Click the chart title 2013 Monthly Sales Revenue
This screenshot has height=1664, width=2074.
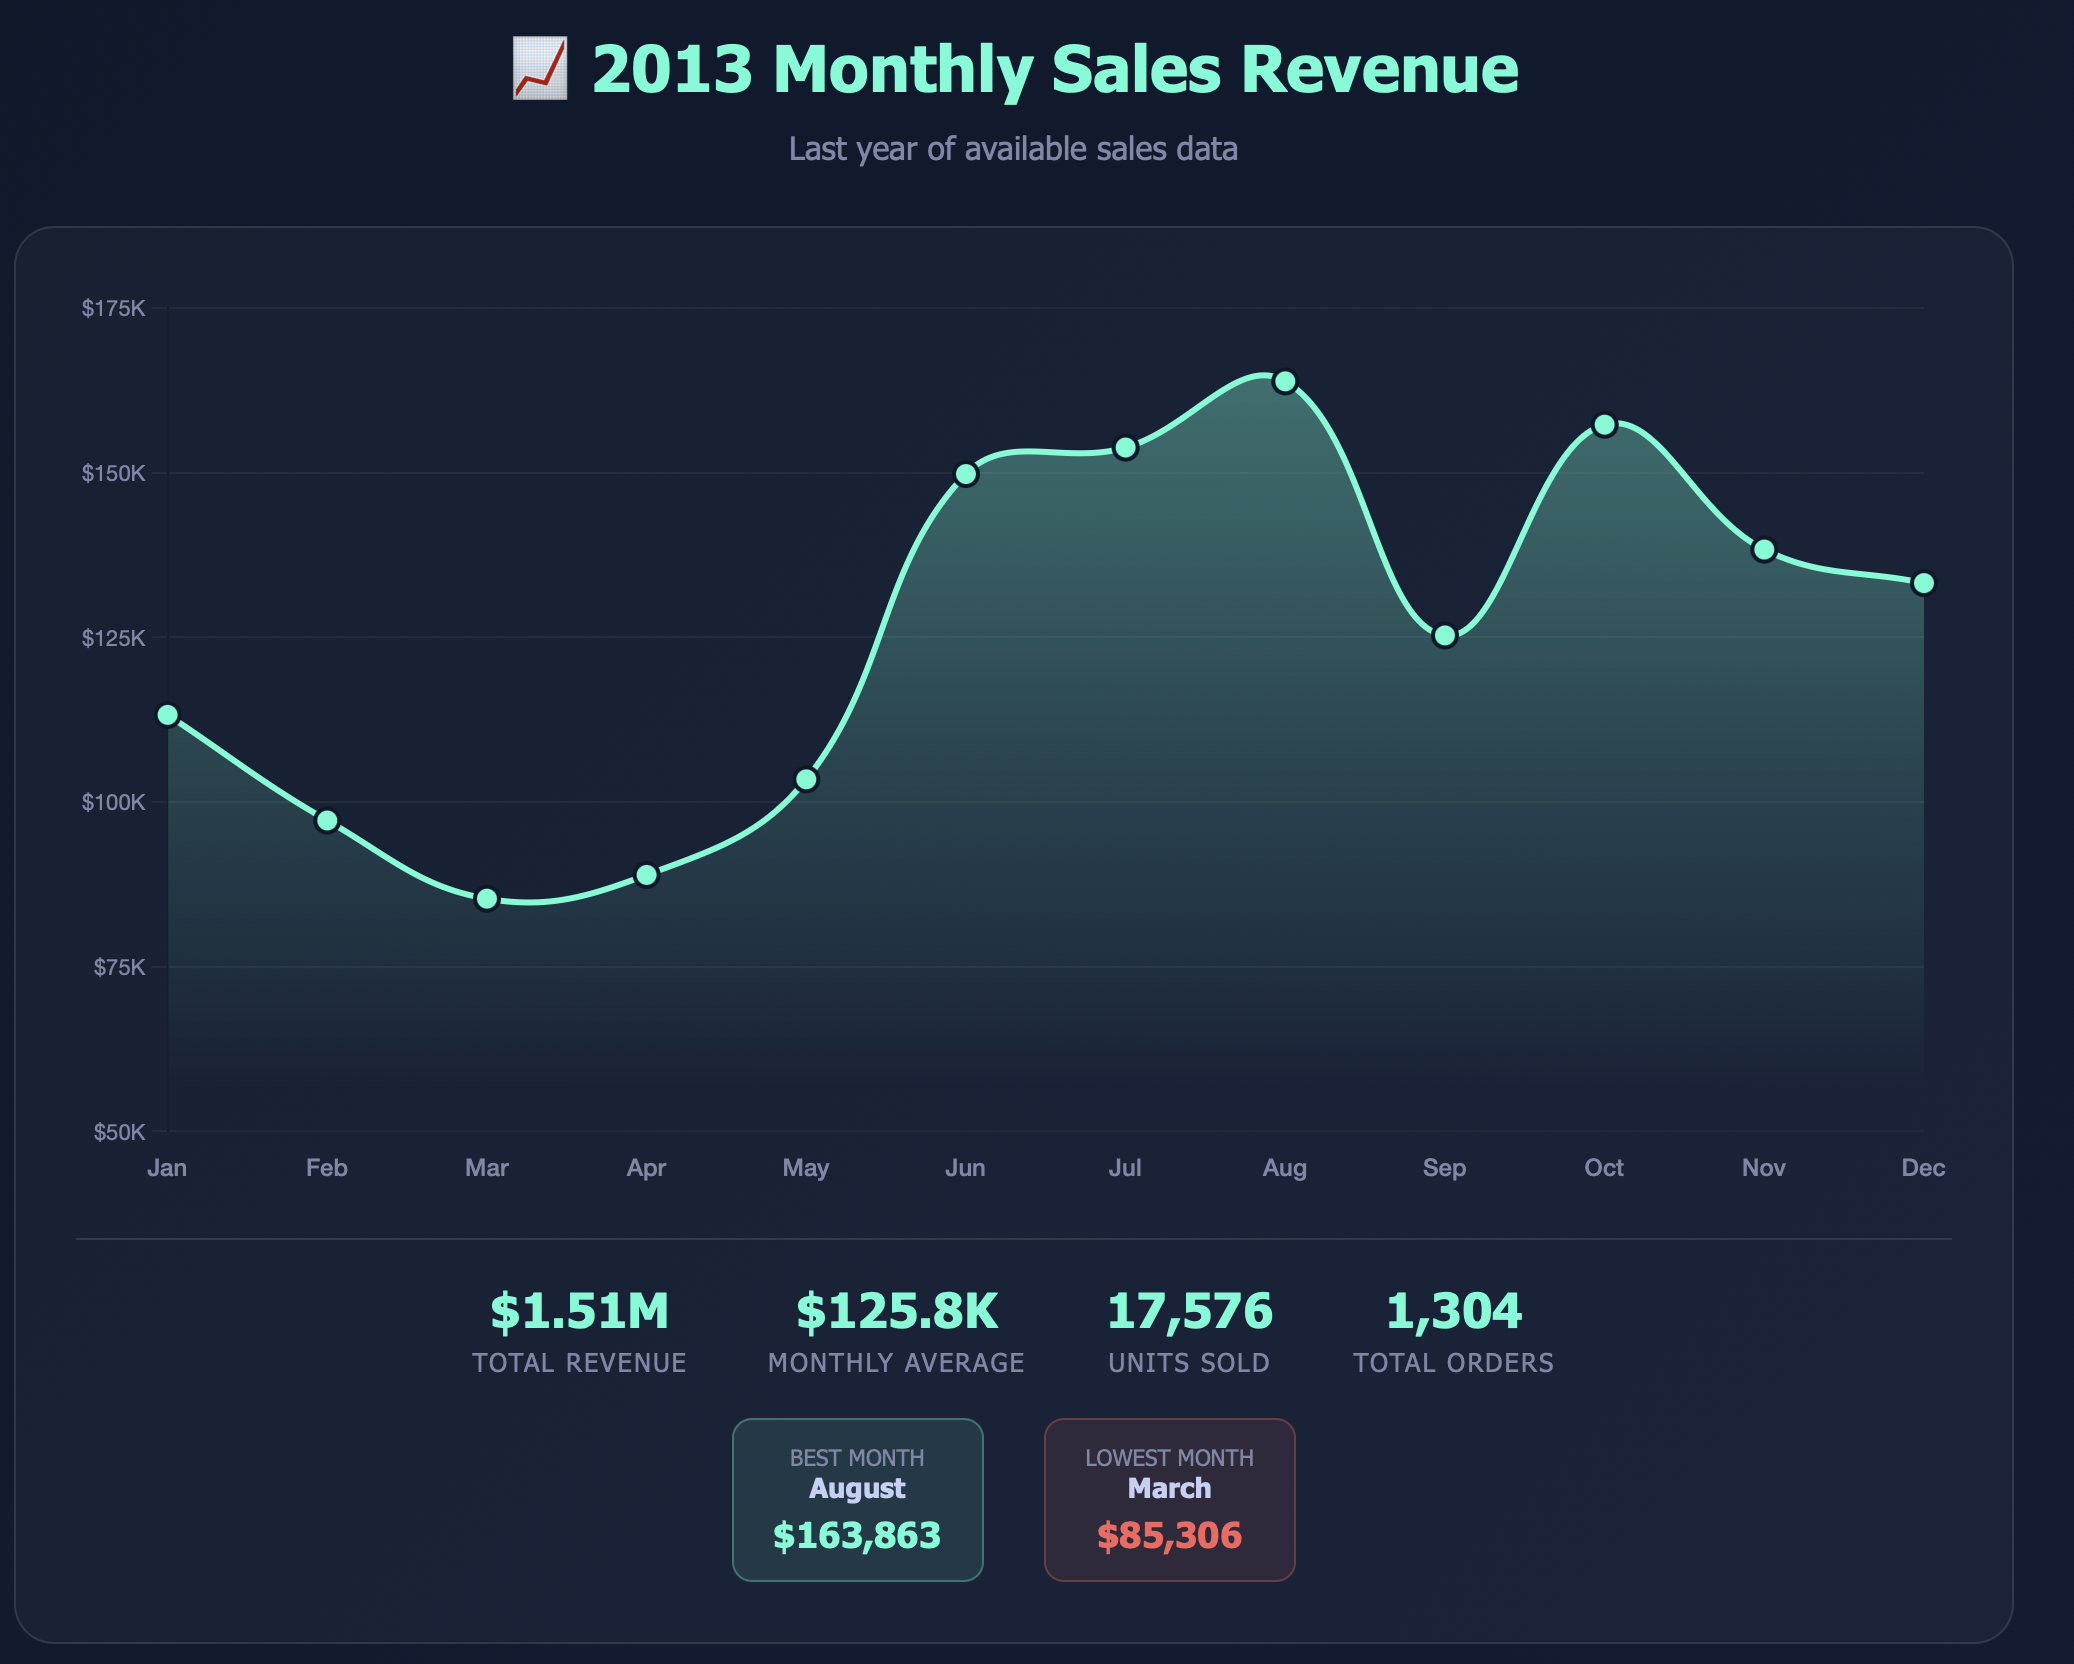[x=1056, y=68]
